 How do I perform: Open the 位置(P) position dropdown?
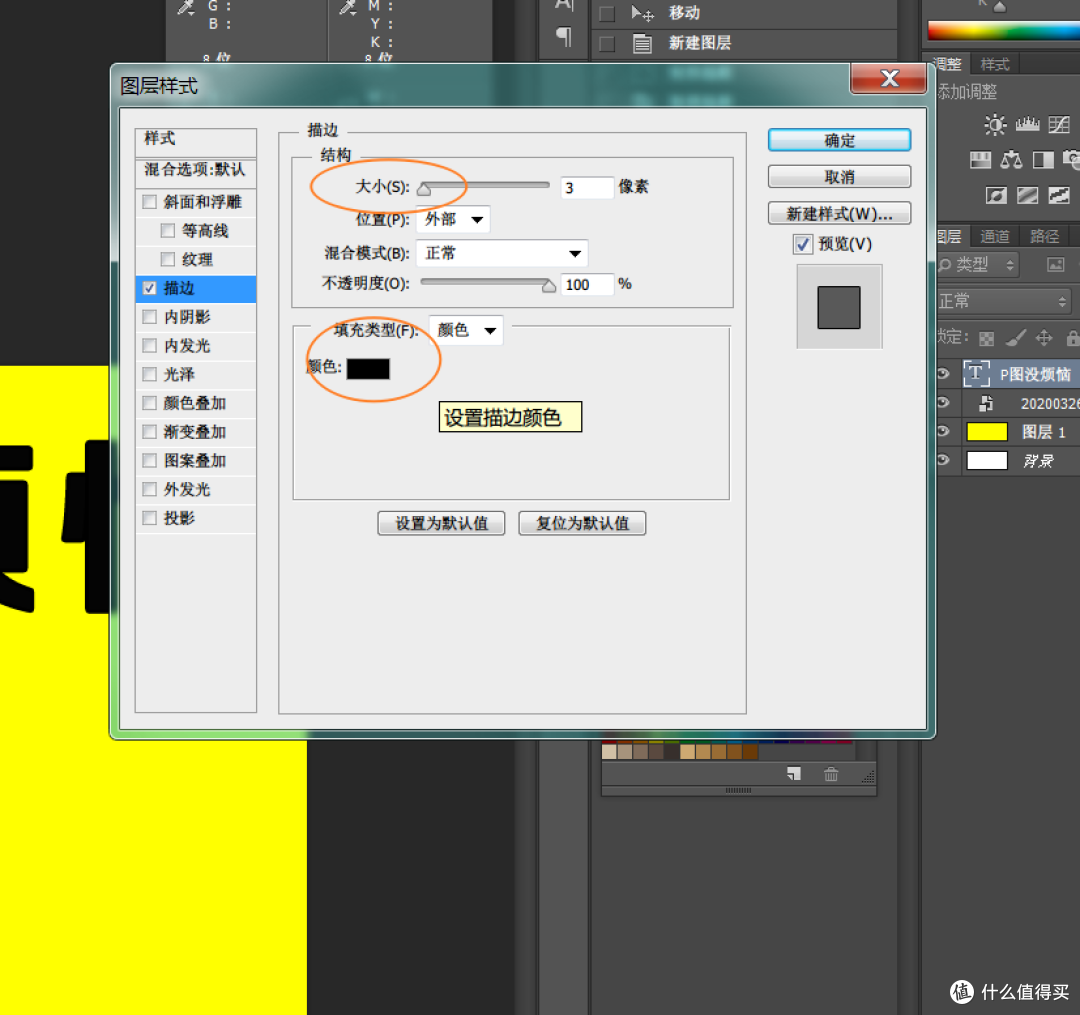tap(453, 219)
